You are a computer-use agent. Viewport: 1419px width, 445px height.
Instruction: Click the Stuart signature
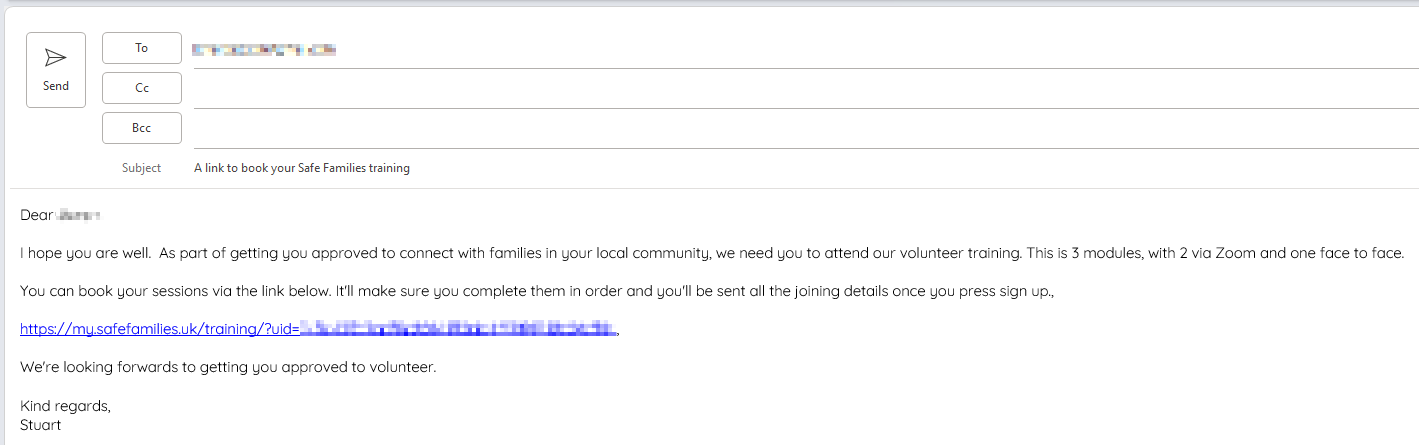(x=41, y=425)
